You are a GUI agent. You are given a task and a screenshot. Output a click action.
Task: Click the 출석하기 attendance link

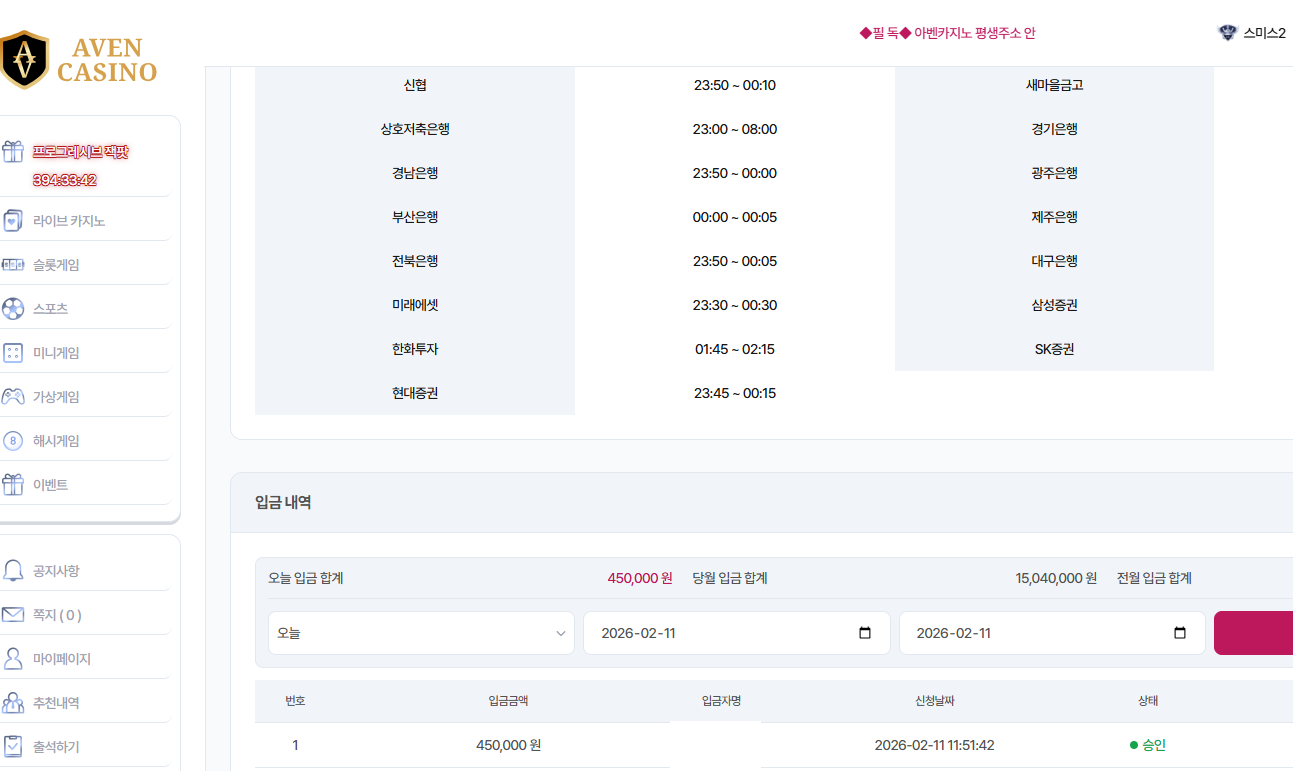56,747
